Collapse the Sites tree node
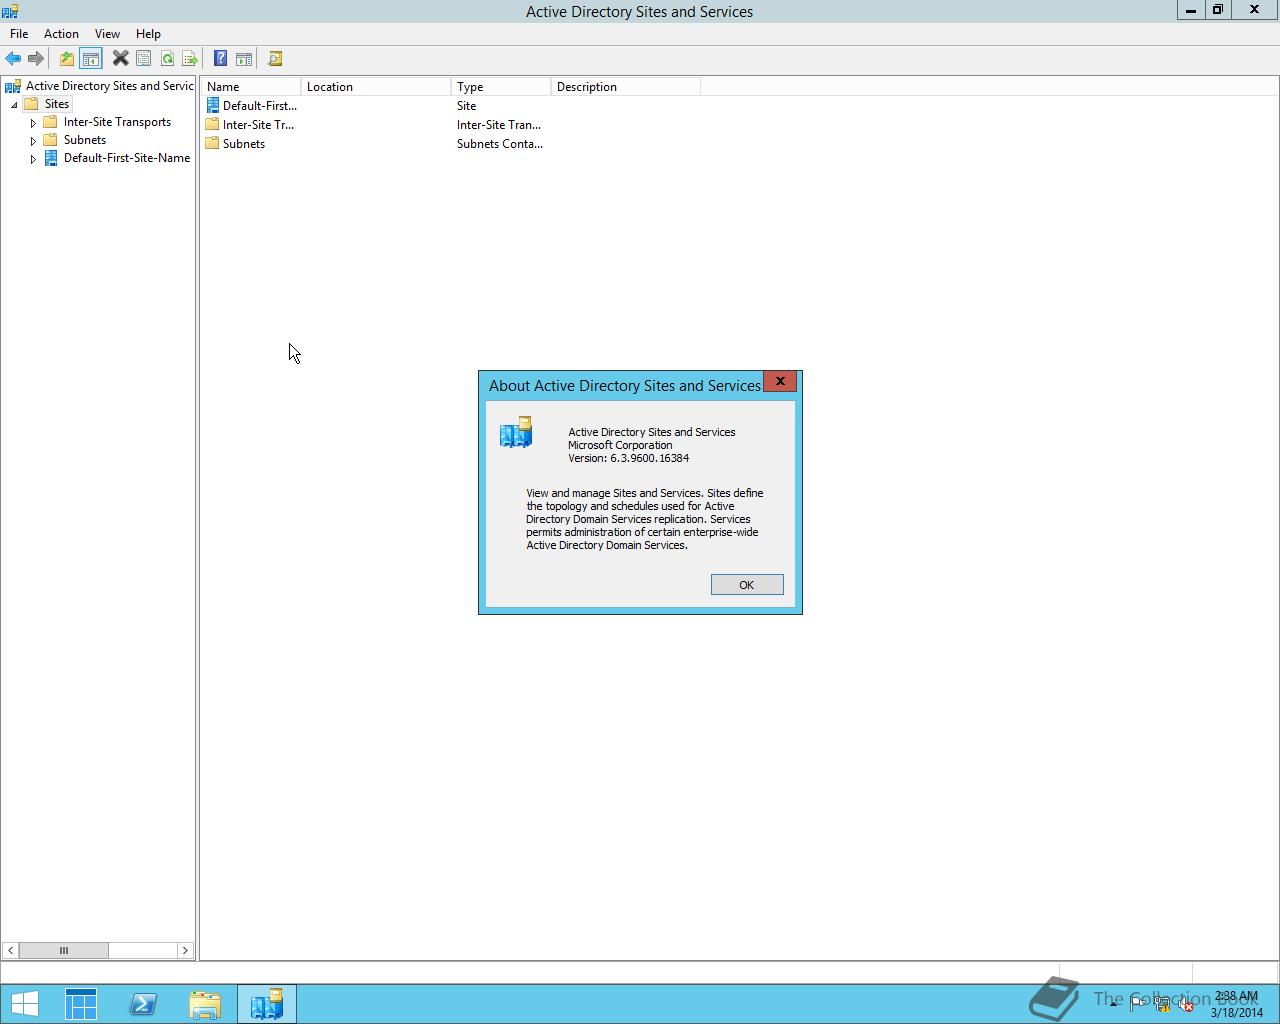Image resolution: width=1280 pixels, height=1024 pixels. point(14,105)
